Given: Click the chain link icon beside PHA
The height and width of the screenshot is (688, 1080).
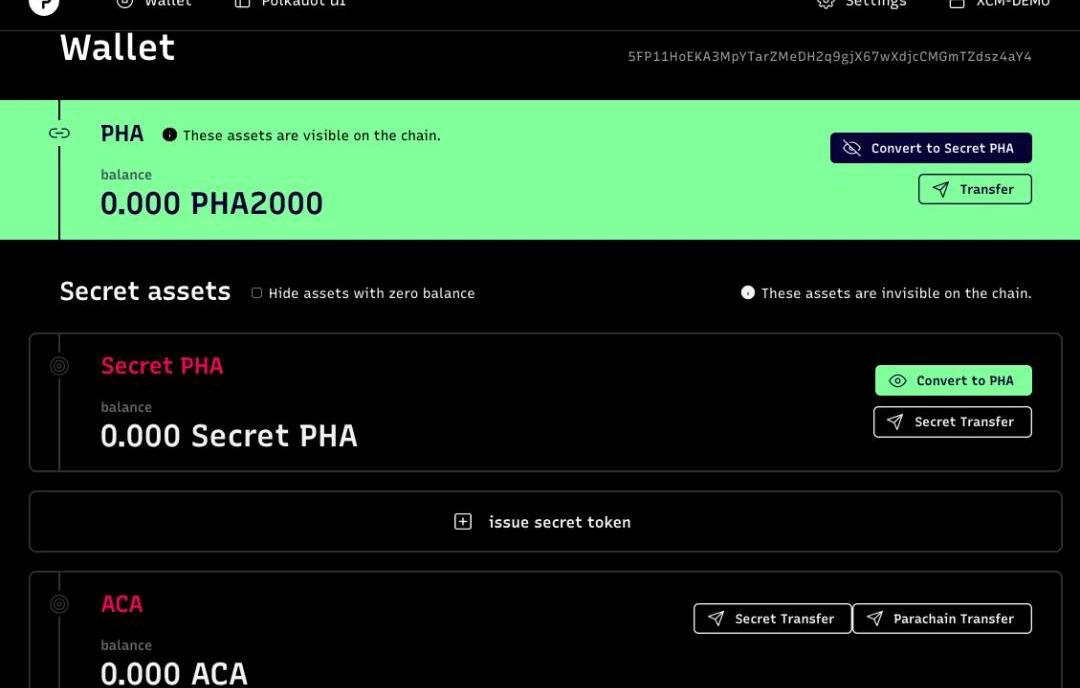Looking at the screenshot, I should (59, 133).
